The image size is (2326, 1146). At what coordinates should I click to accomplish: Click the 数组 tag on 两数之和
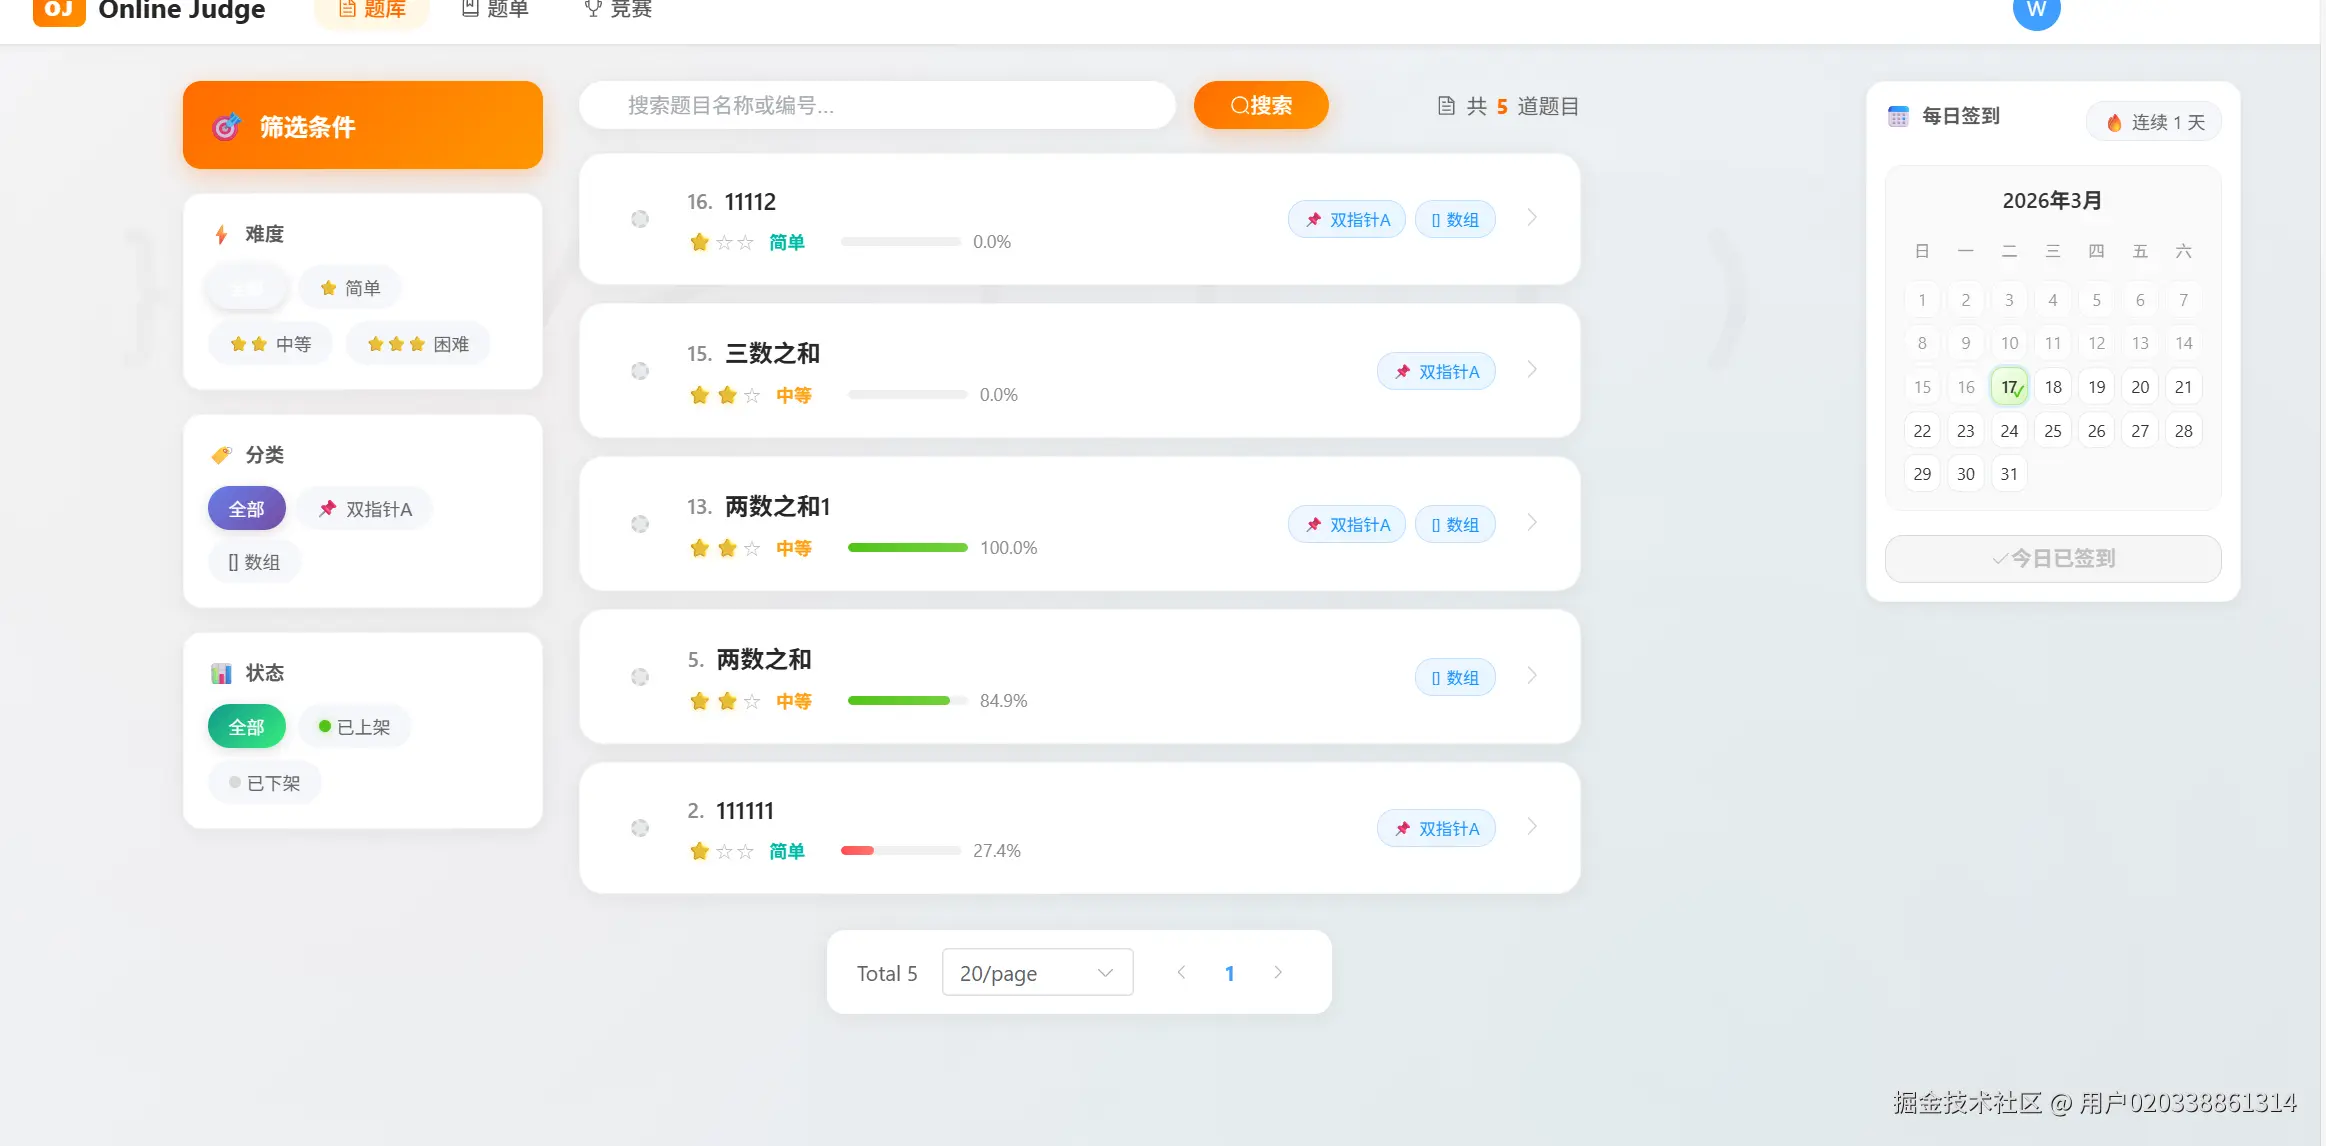(1455, 678)
